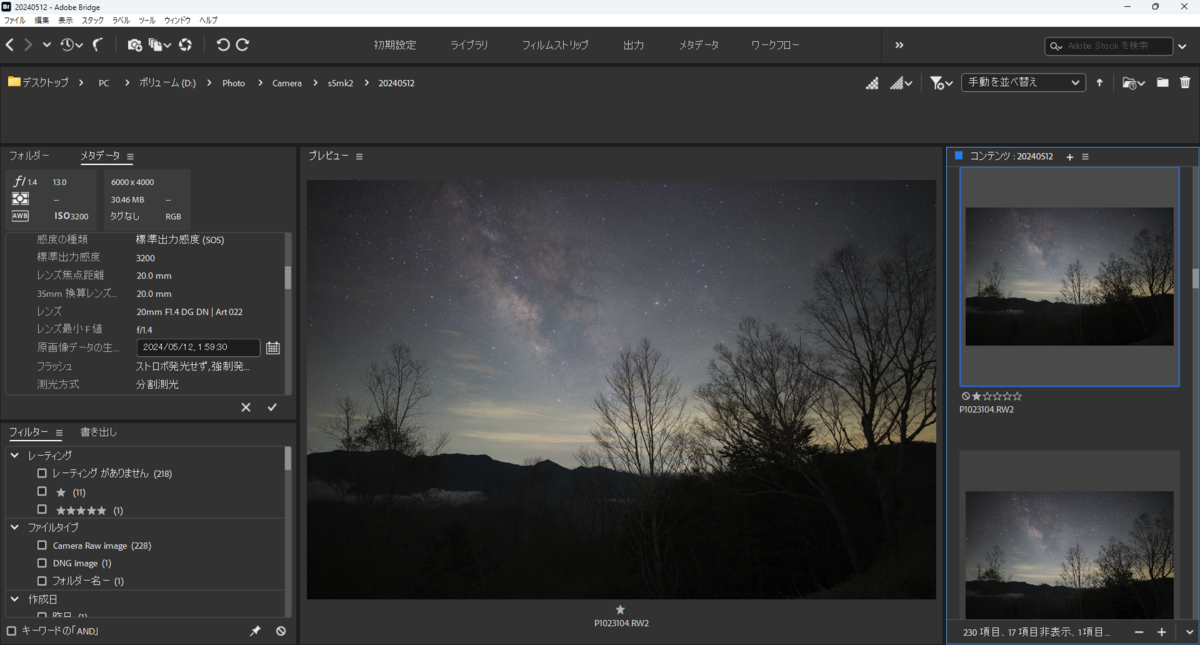Decrease thumbnail size with minus button

[1139, 632]
